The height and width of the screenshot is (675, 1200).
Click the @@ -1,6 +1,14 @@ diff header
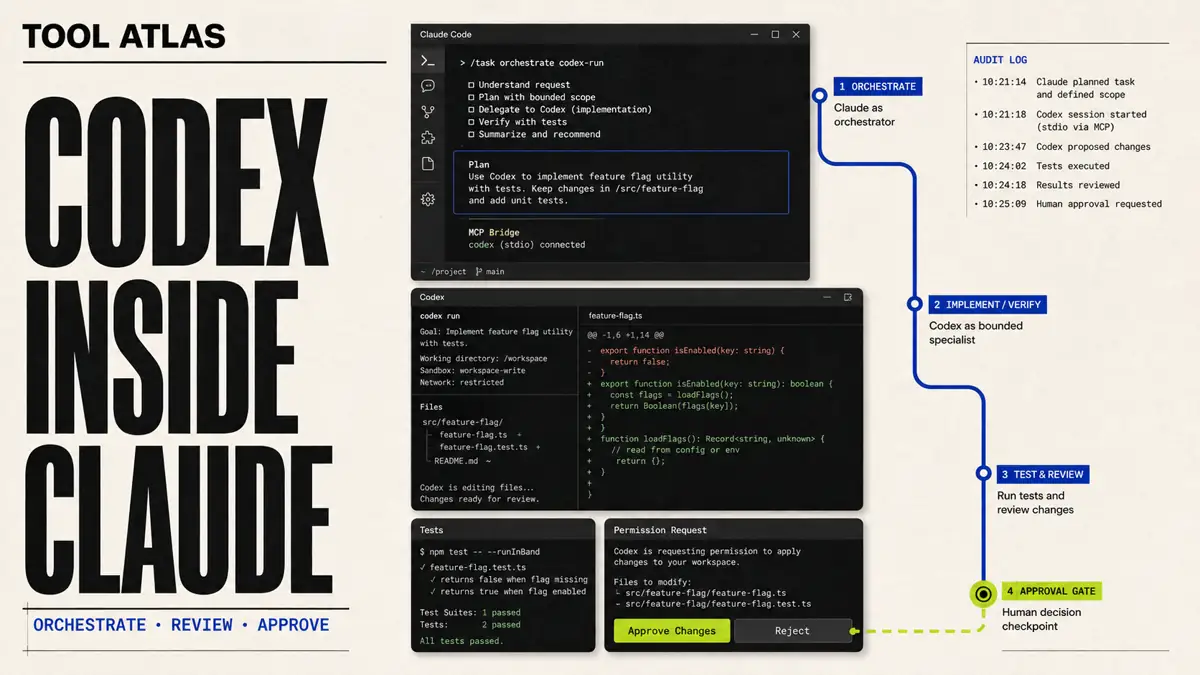coord(626,335)
